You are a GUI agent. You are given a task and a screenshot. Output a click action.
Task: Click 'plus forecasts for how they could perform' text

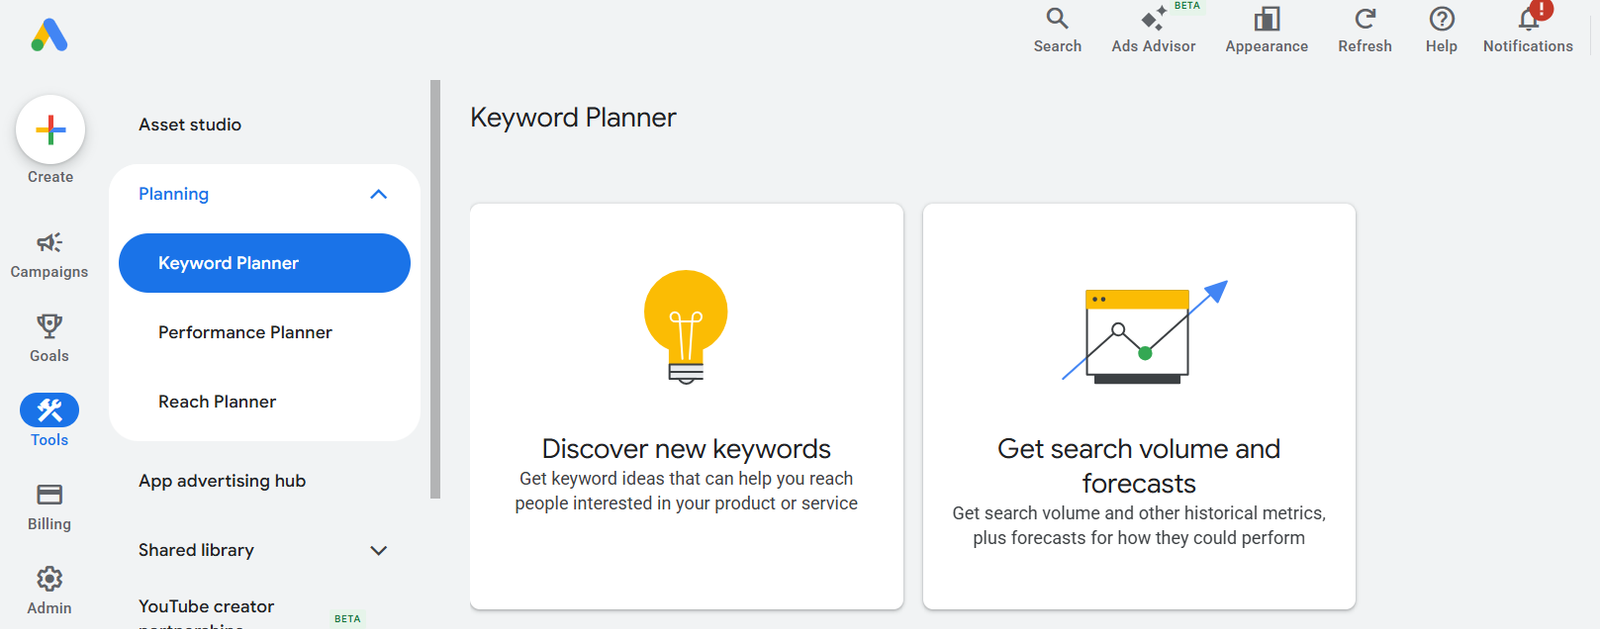pyautogui.click(x=1139, y=538)
